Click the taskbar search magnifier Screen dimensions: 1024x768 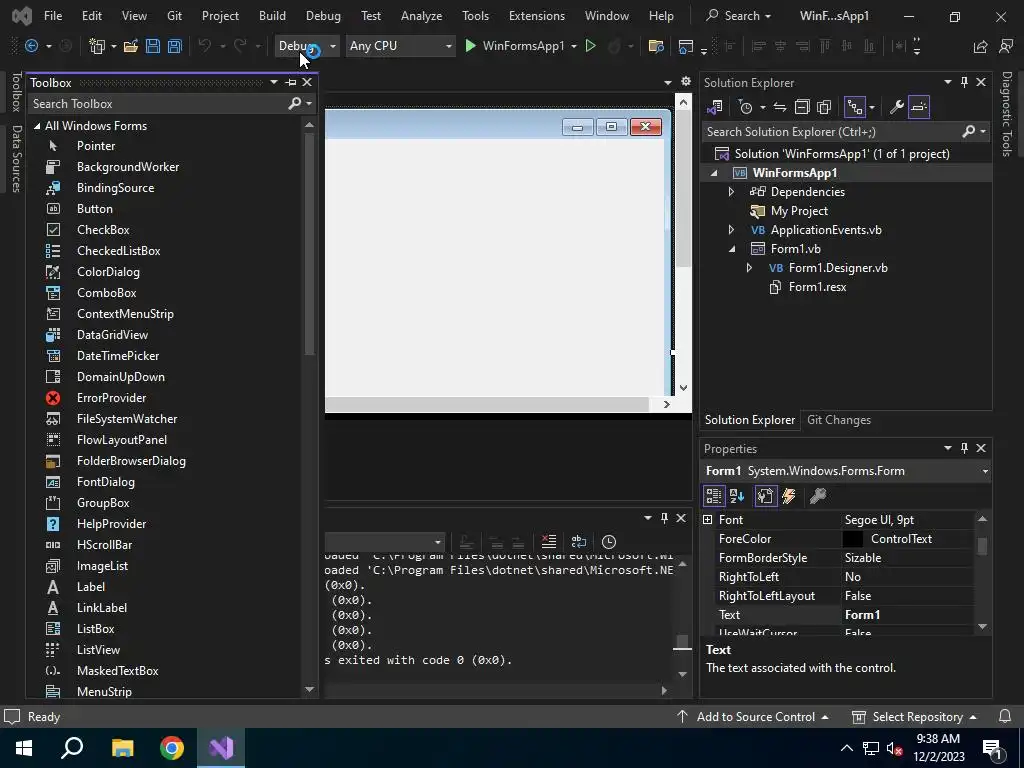coord(72,748)
